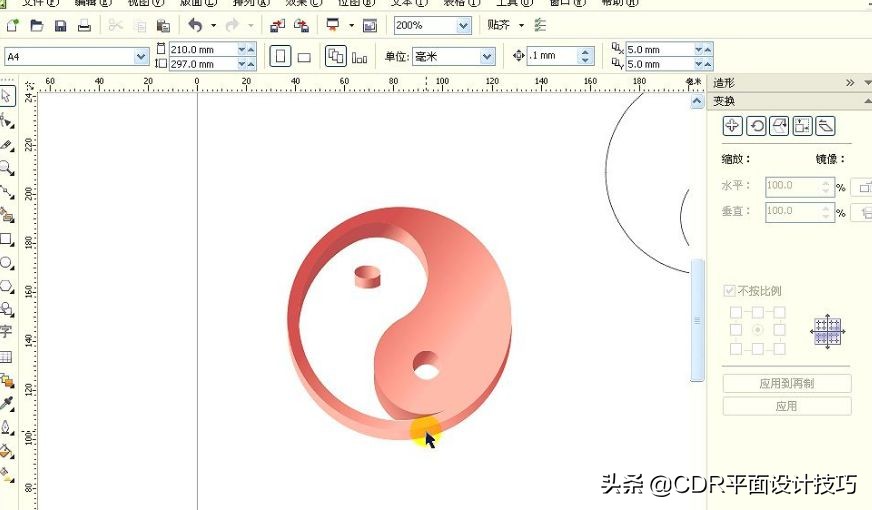
Task: Click the Position transform icon in docker
Action: [732, 126]
